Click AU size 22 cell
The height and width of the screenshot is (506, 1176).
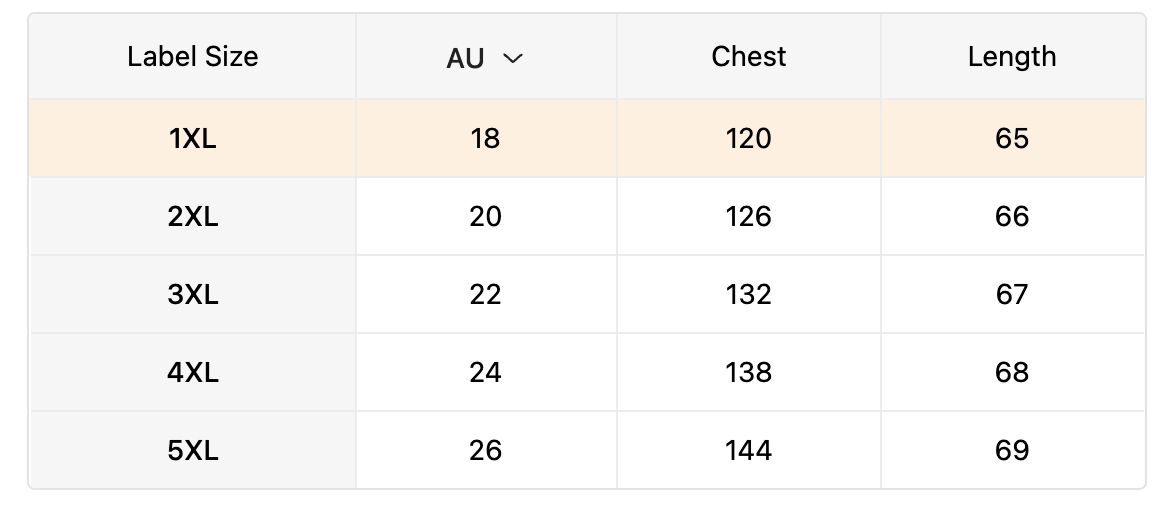click(485, 294)
